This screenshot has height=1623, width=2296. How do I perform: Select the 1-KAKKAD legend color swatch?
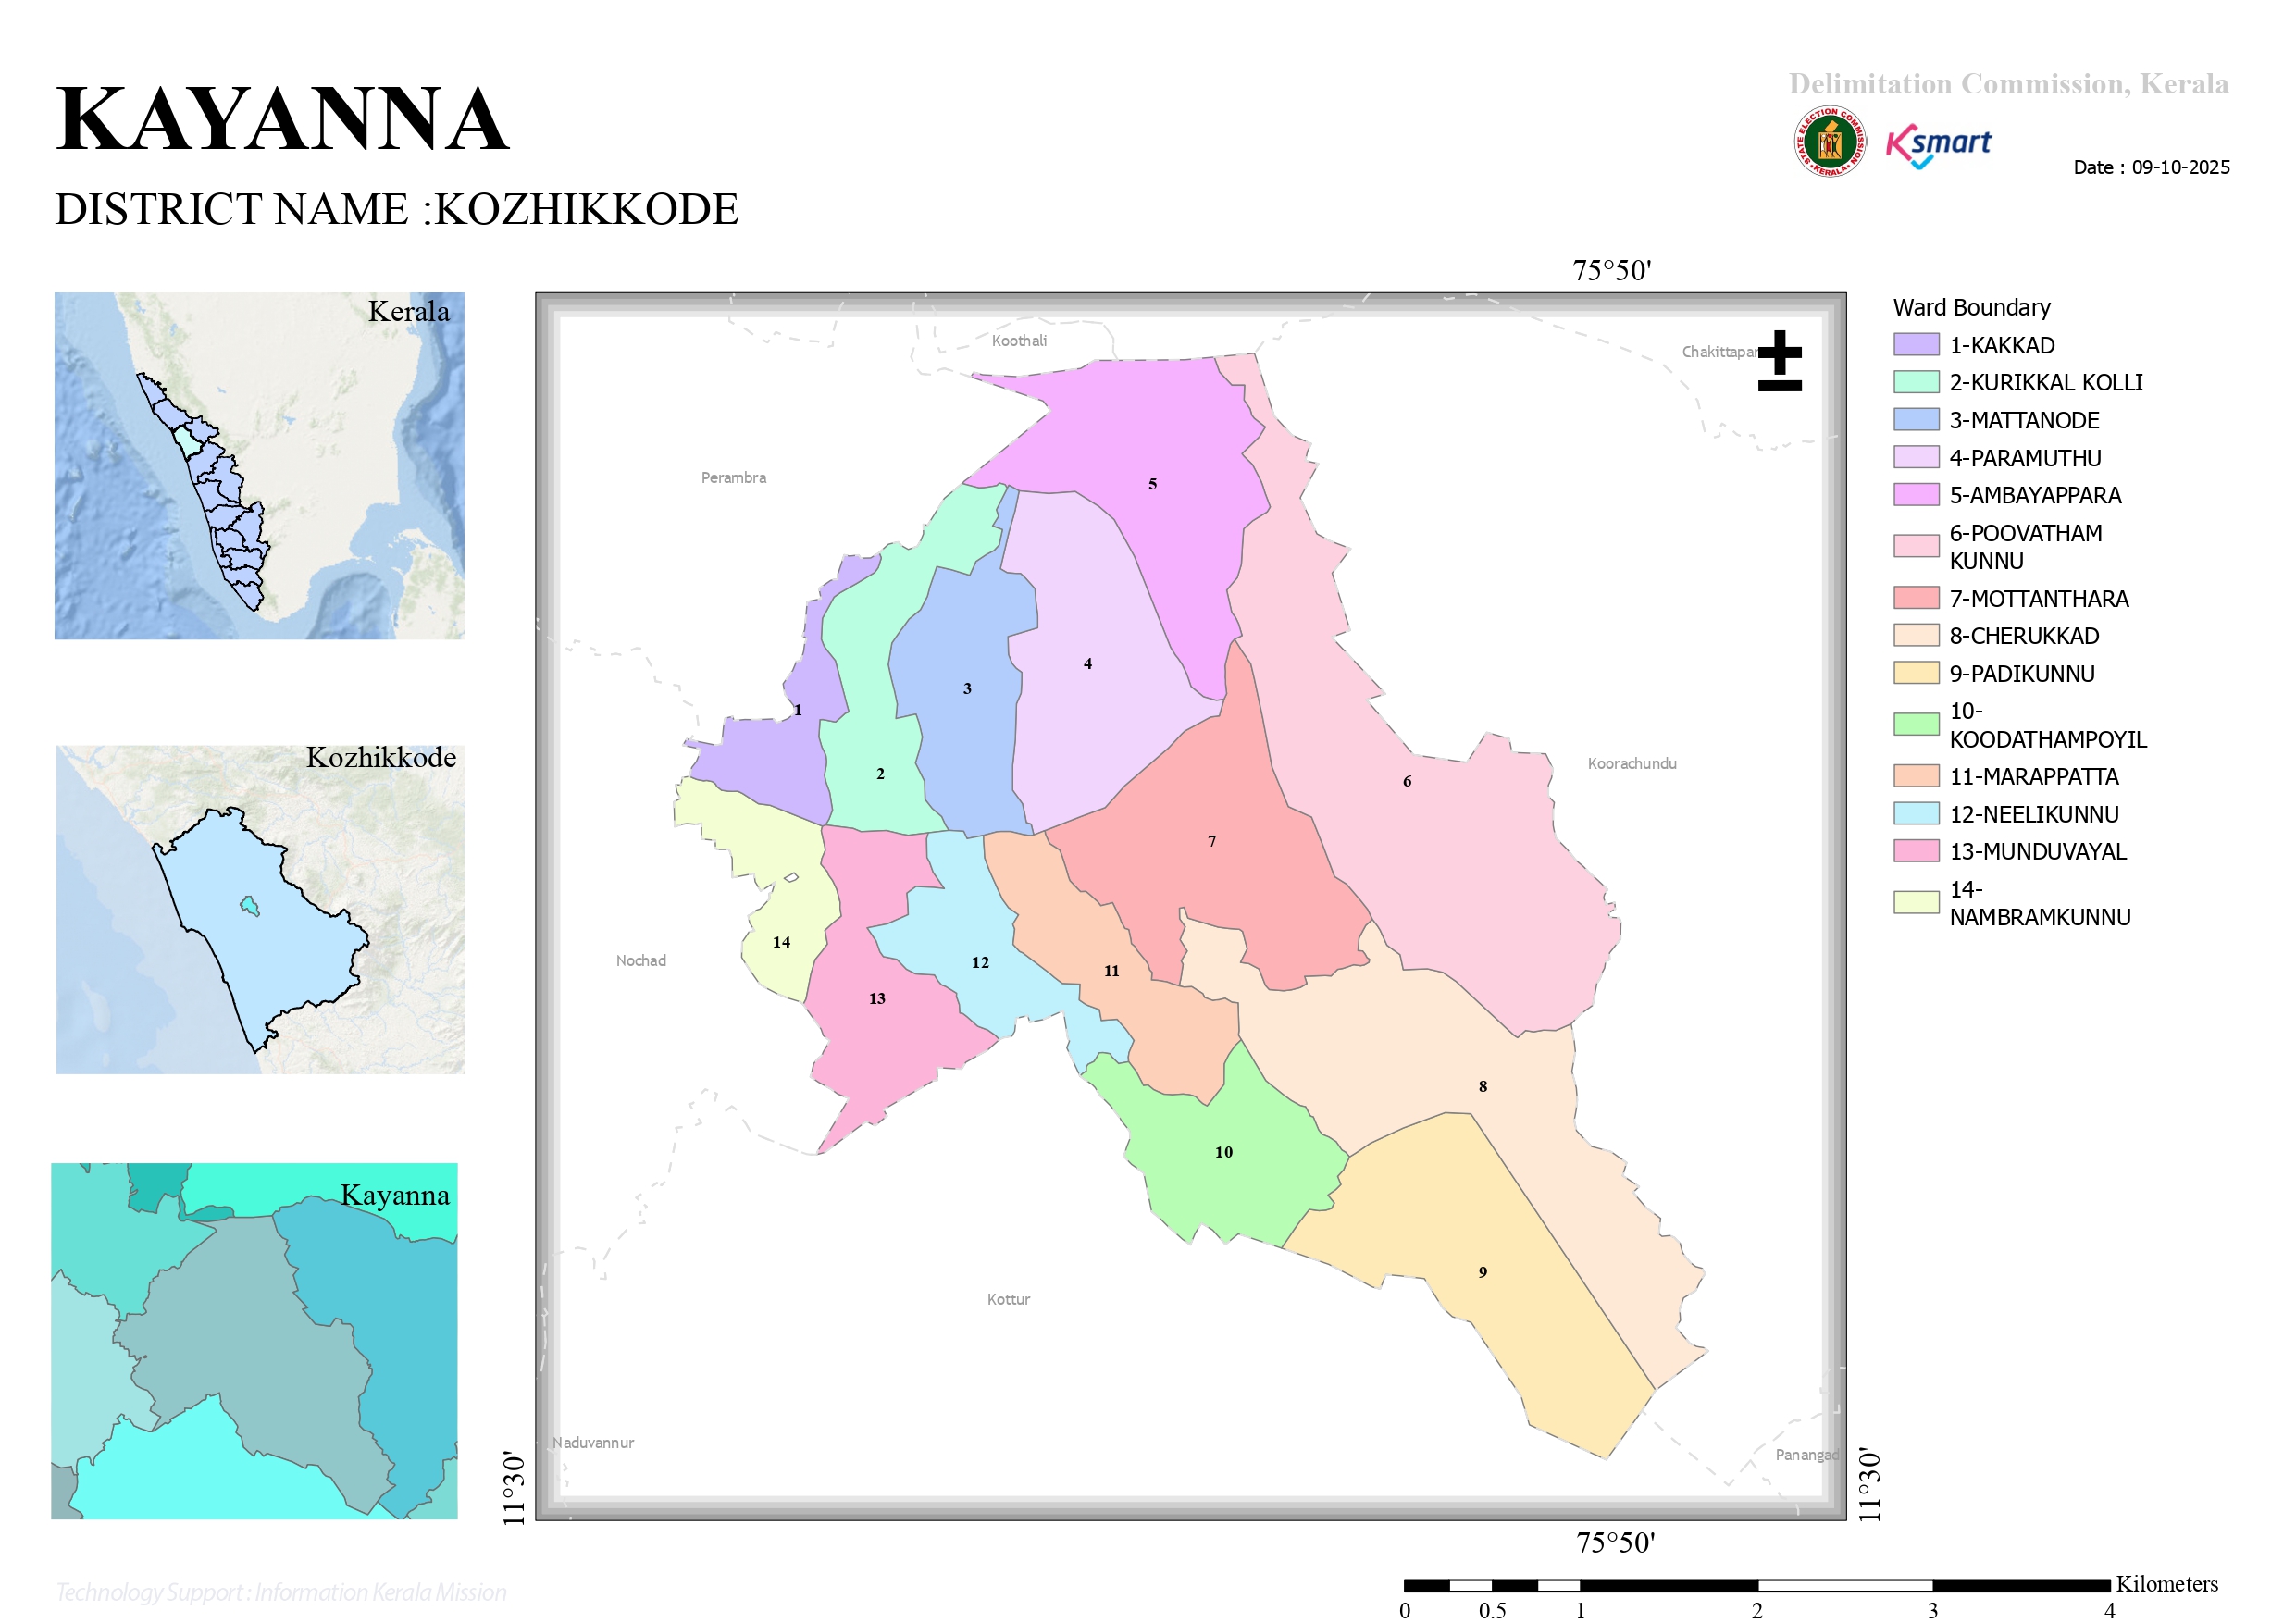pos(1916,345)
